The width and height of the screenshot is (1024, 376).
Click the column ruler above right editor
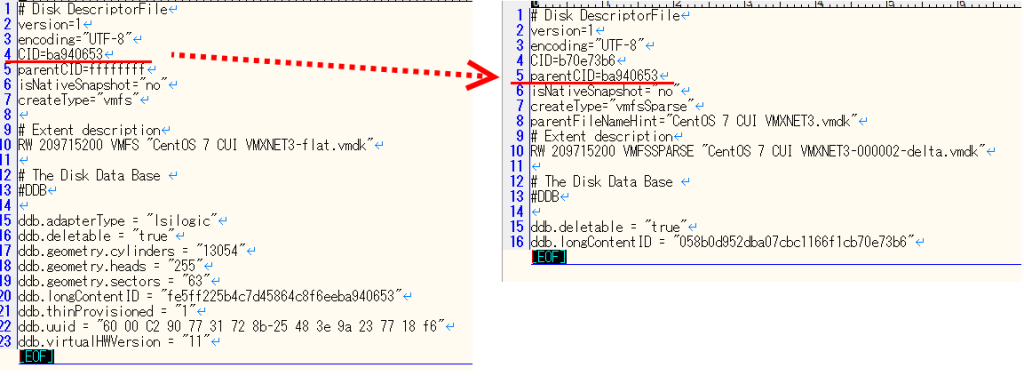(776, 4)
